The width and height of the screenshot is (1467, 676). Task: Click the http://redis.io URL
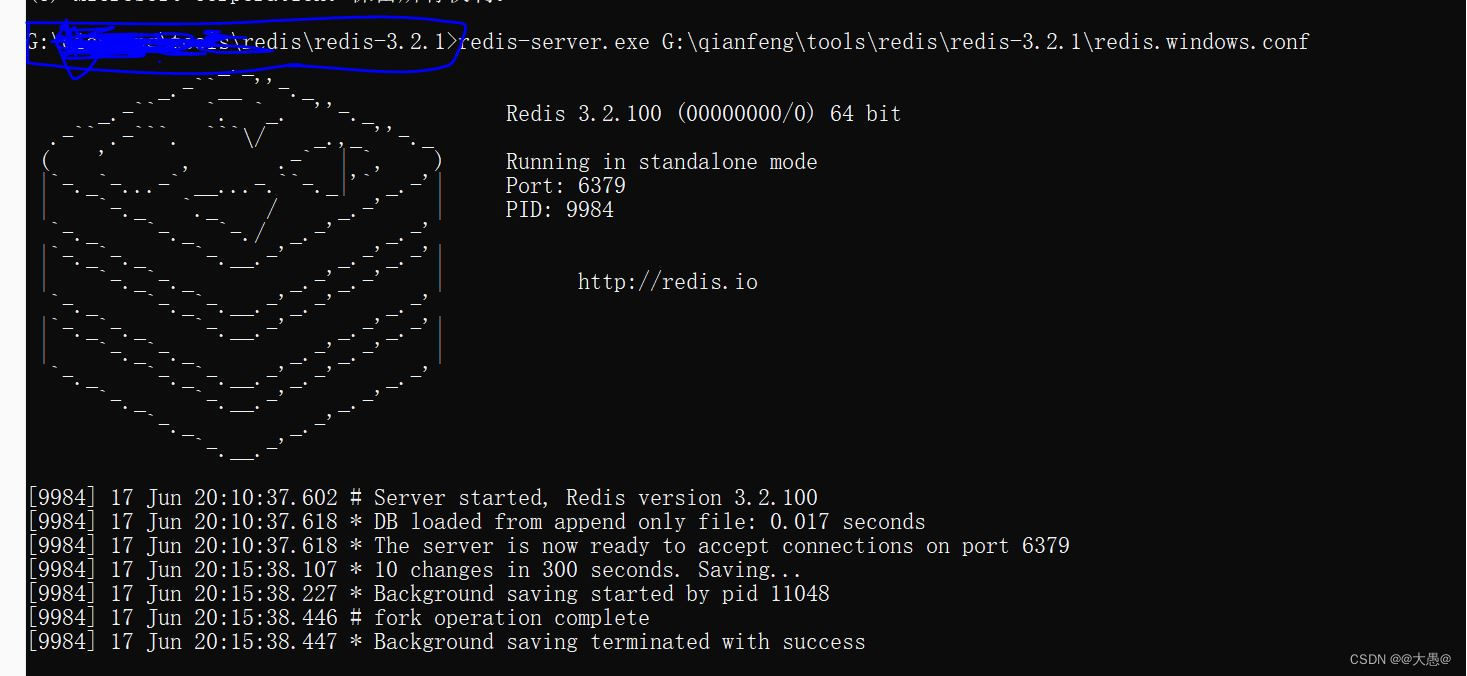click(667, 282)
